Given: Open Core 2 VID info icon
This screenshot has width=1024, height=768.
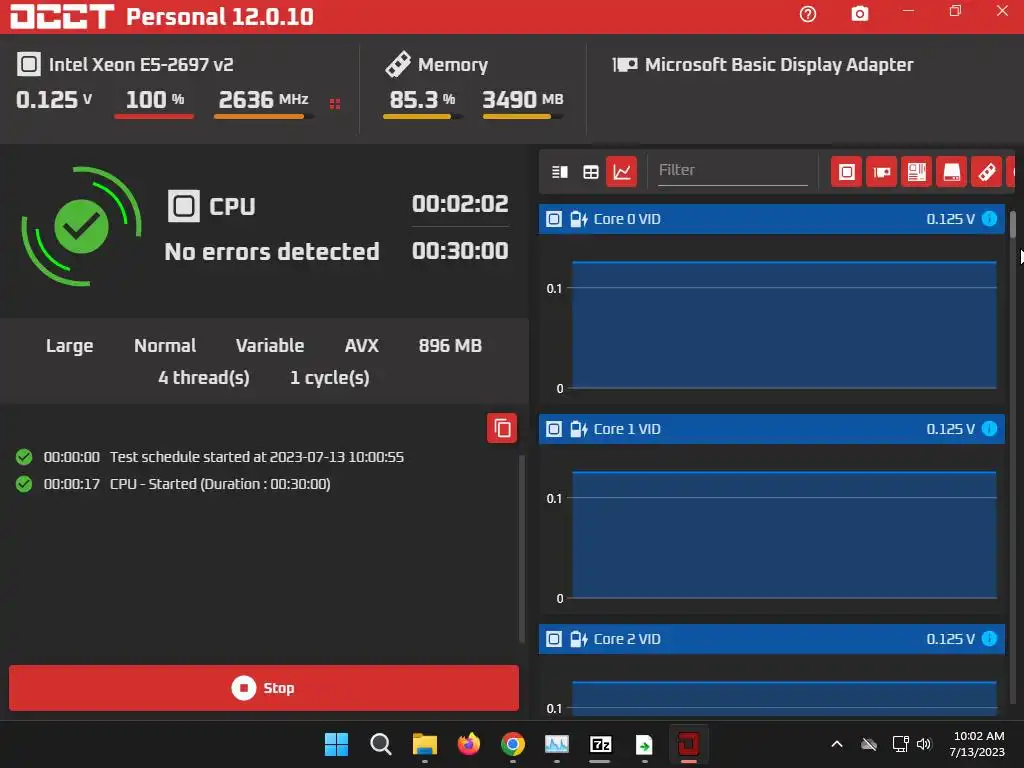Looking at the screenshot, I should click(x=989, y=639).
